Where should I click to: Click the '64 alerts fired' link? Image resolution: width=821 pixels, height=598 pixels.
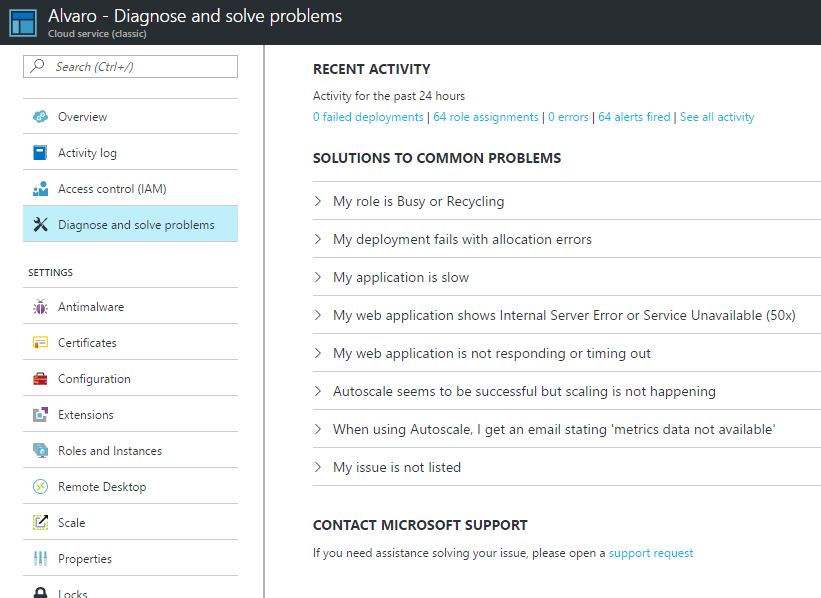coord(634,117)
